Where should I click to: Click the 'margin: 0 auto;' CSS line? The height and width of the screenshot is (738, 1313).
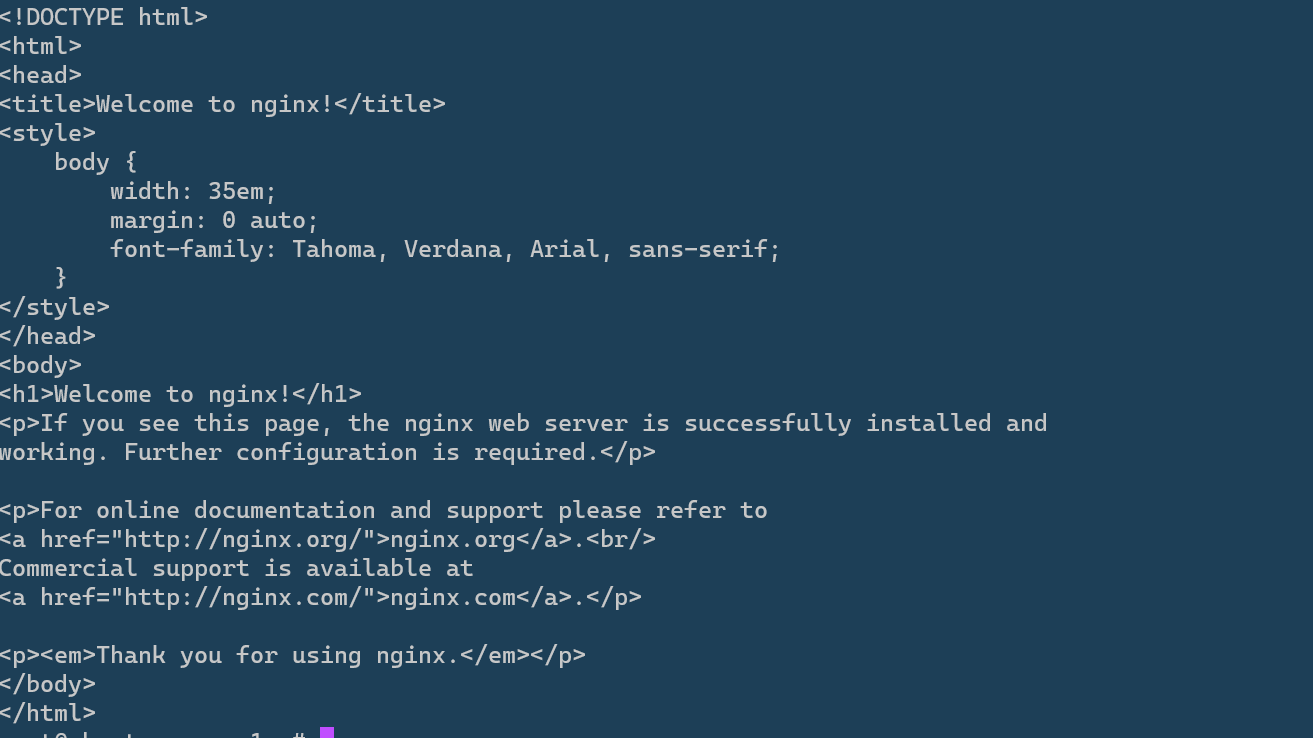[x=214, y=220]
